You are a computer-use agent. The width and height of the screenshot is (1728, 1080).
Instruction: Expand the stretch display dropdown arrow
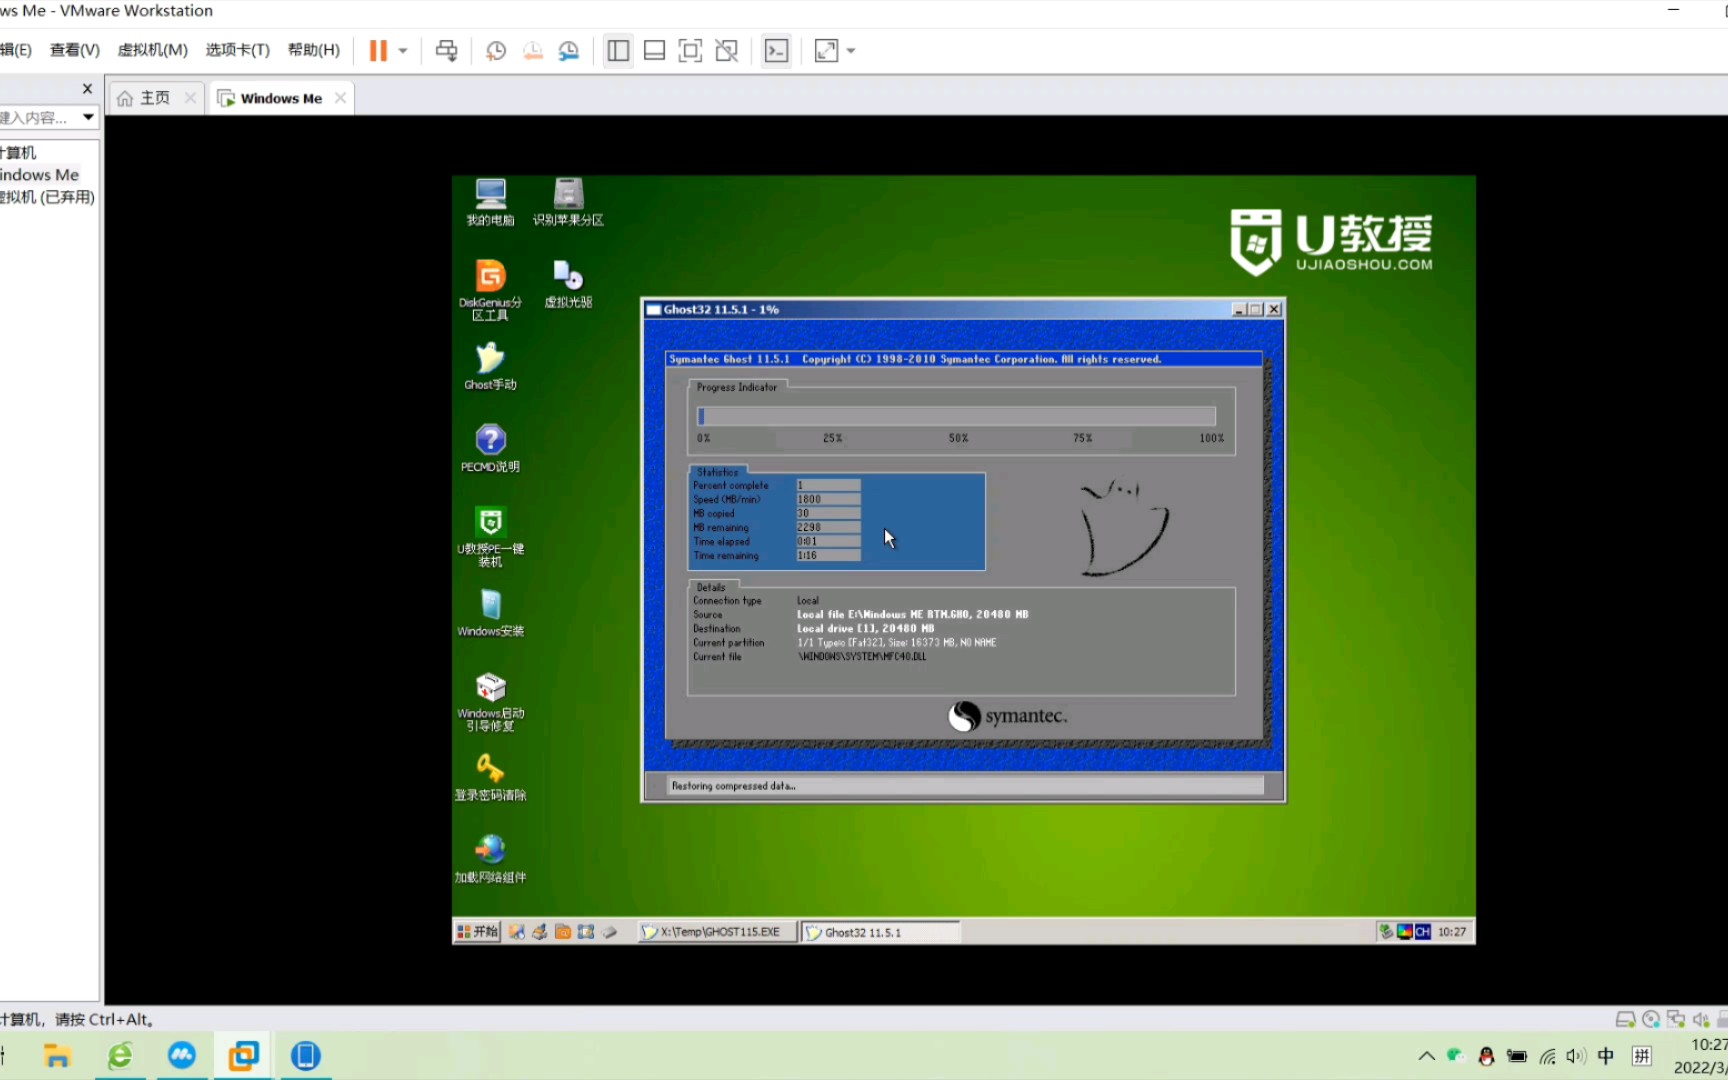click(851, 51)
